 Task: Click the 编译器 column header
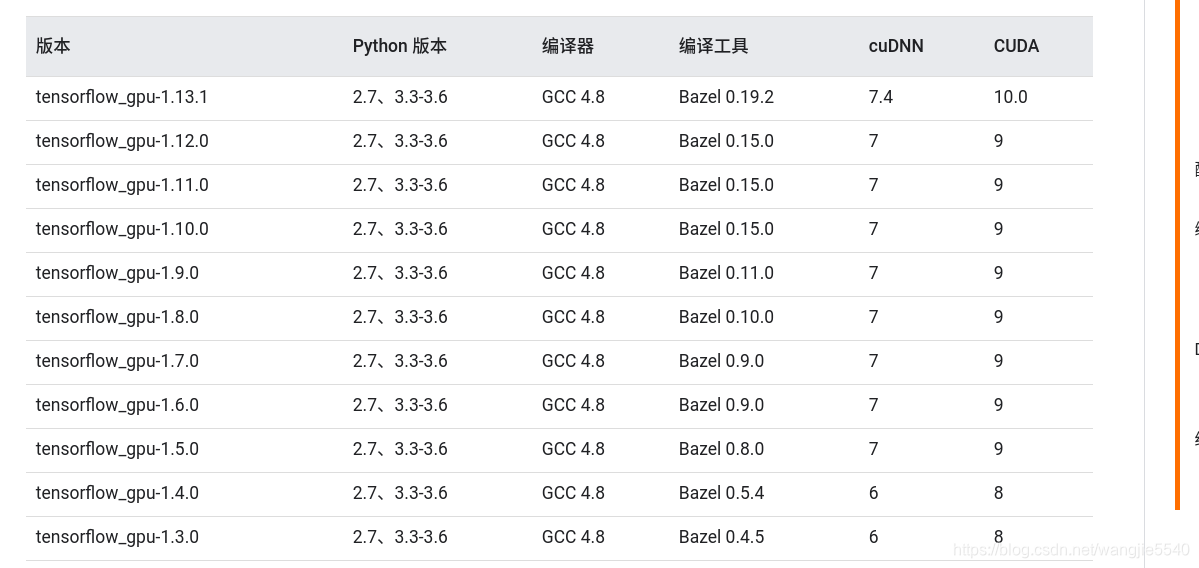[567, 46]
